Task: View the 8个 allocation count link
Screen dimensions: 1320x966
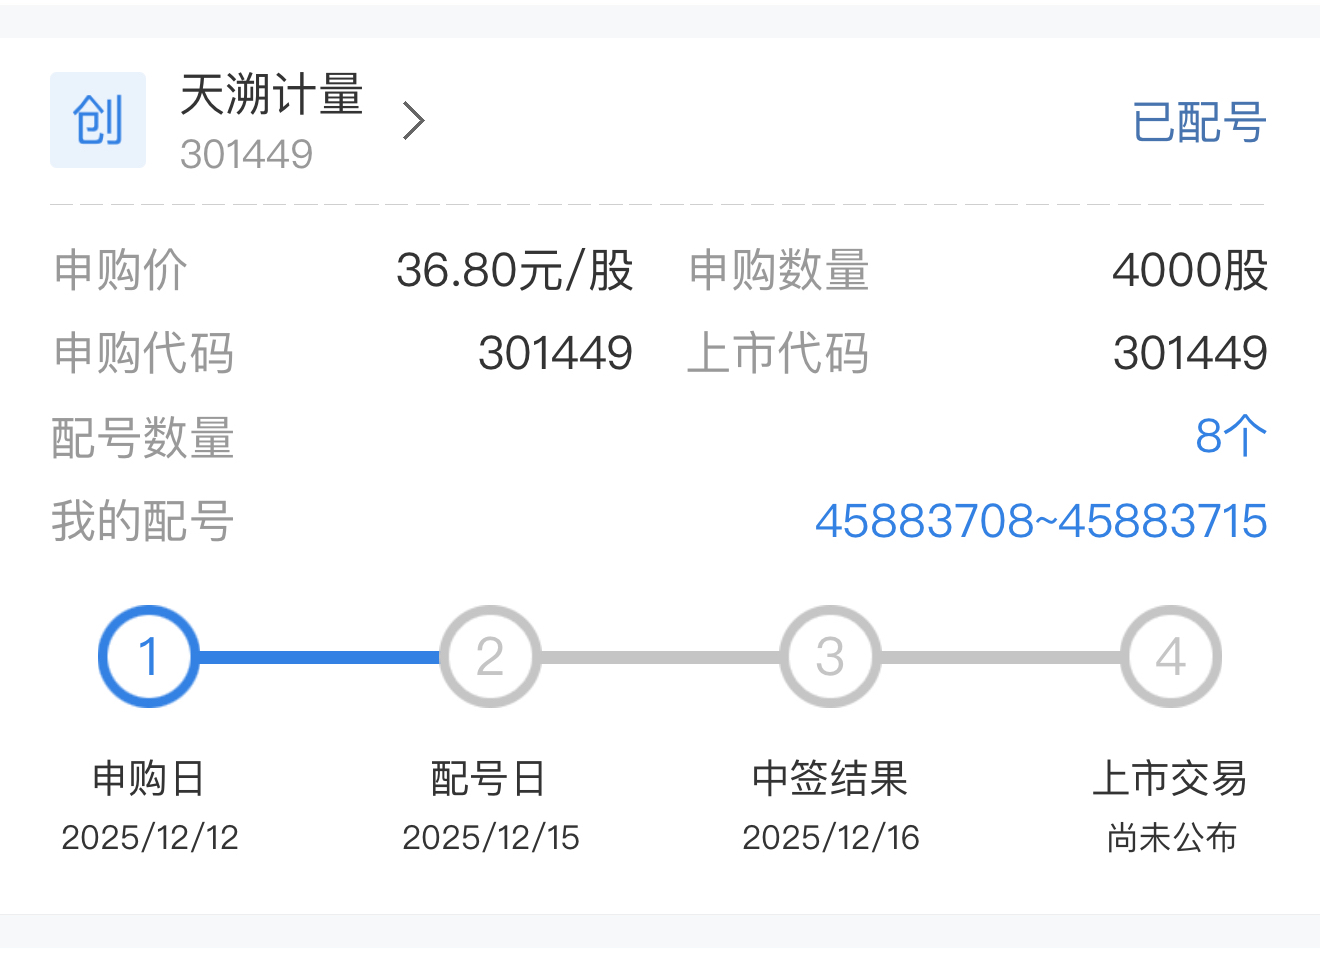Action: click(x=1231, y=437)
